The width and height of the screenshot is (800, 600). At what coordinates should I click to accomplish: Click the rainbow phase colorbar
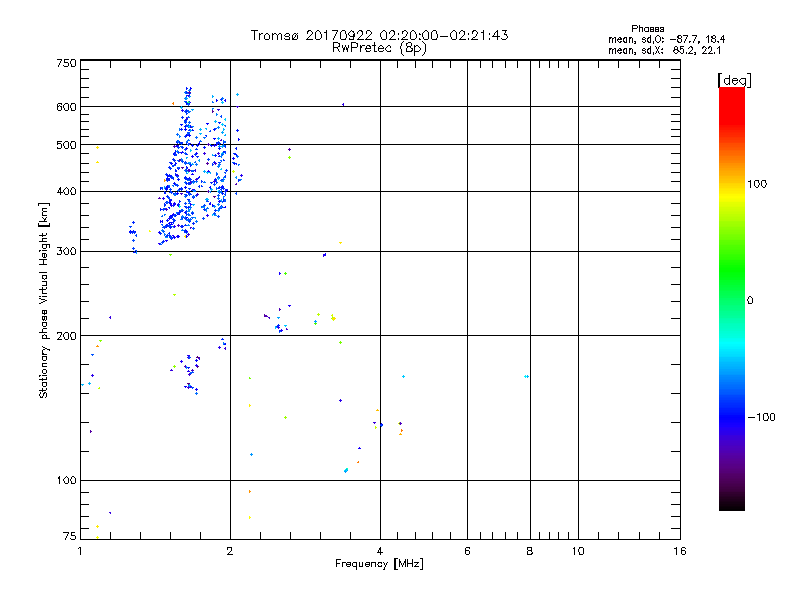click(732, 299)
